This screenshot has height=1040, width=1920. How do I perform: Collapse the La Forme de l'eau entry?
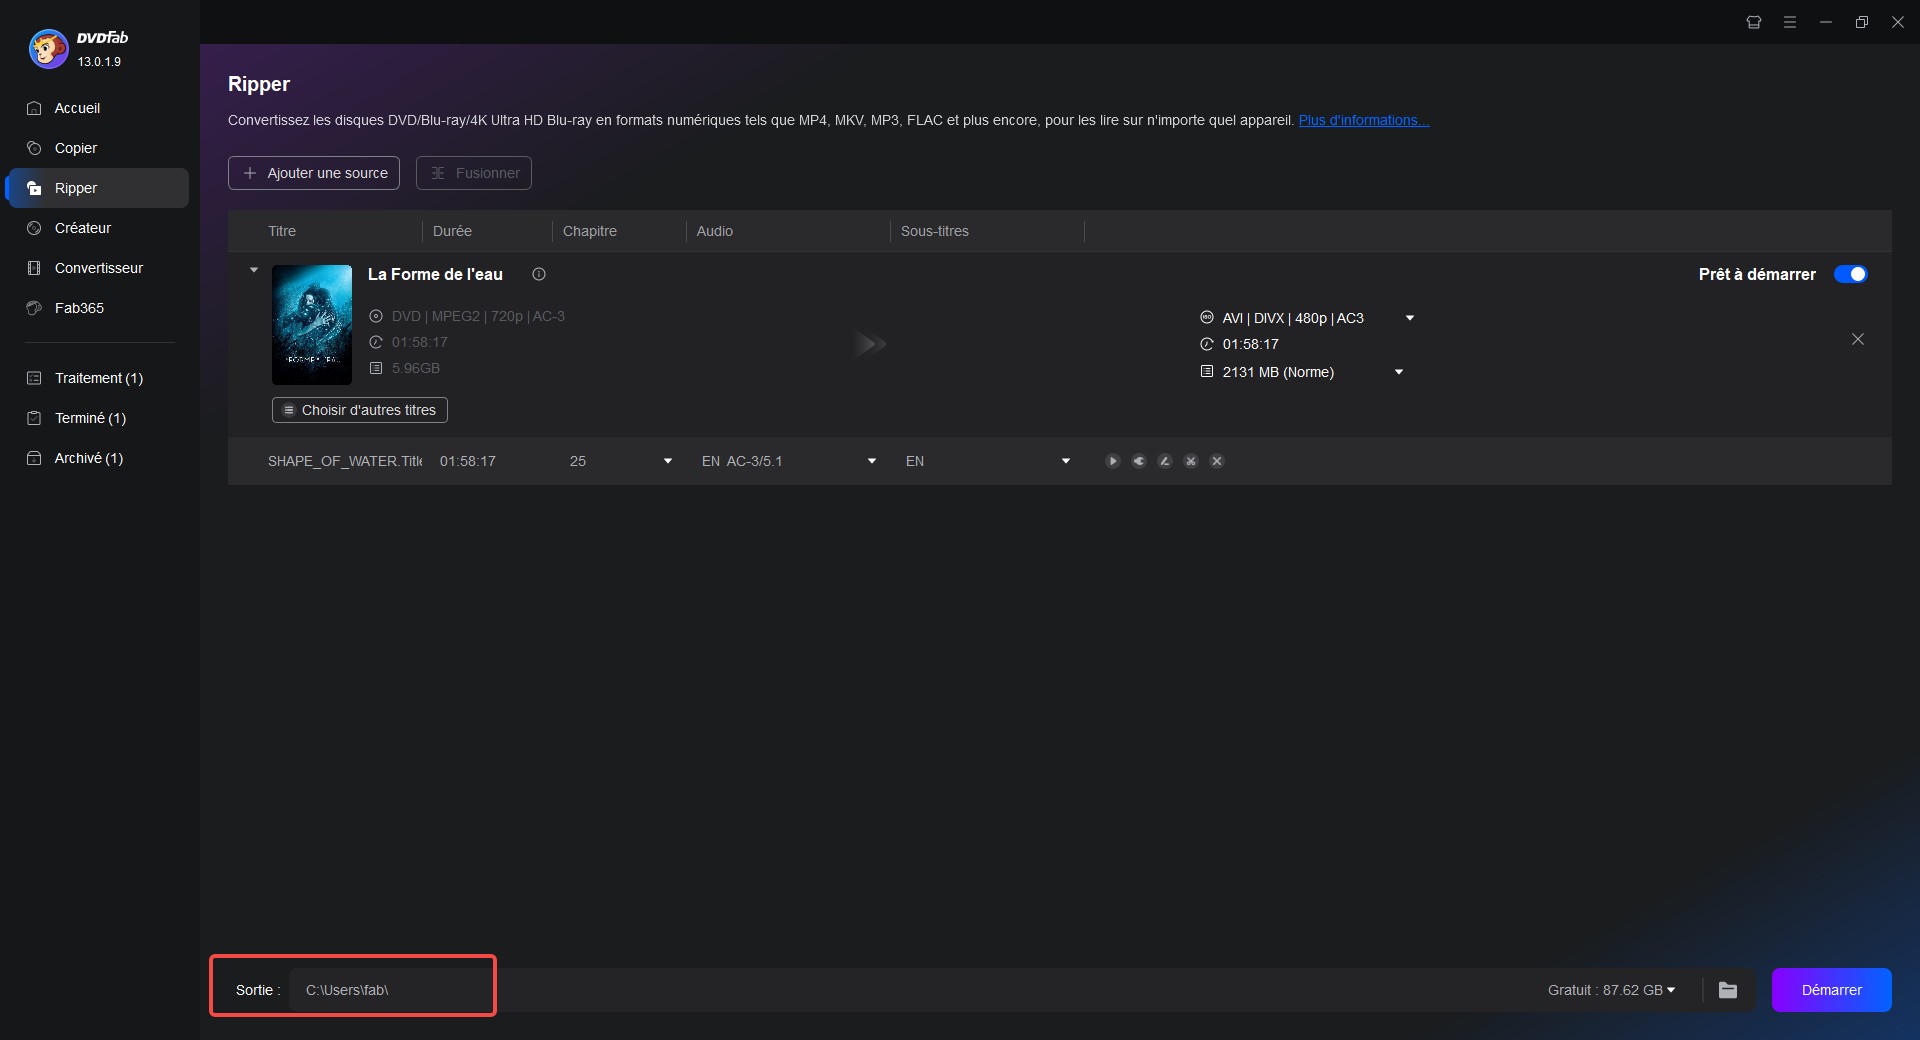pyautogui.click(x=254, y=270)
